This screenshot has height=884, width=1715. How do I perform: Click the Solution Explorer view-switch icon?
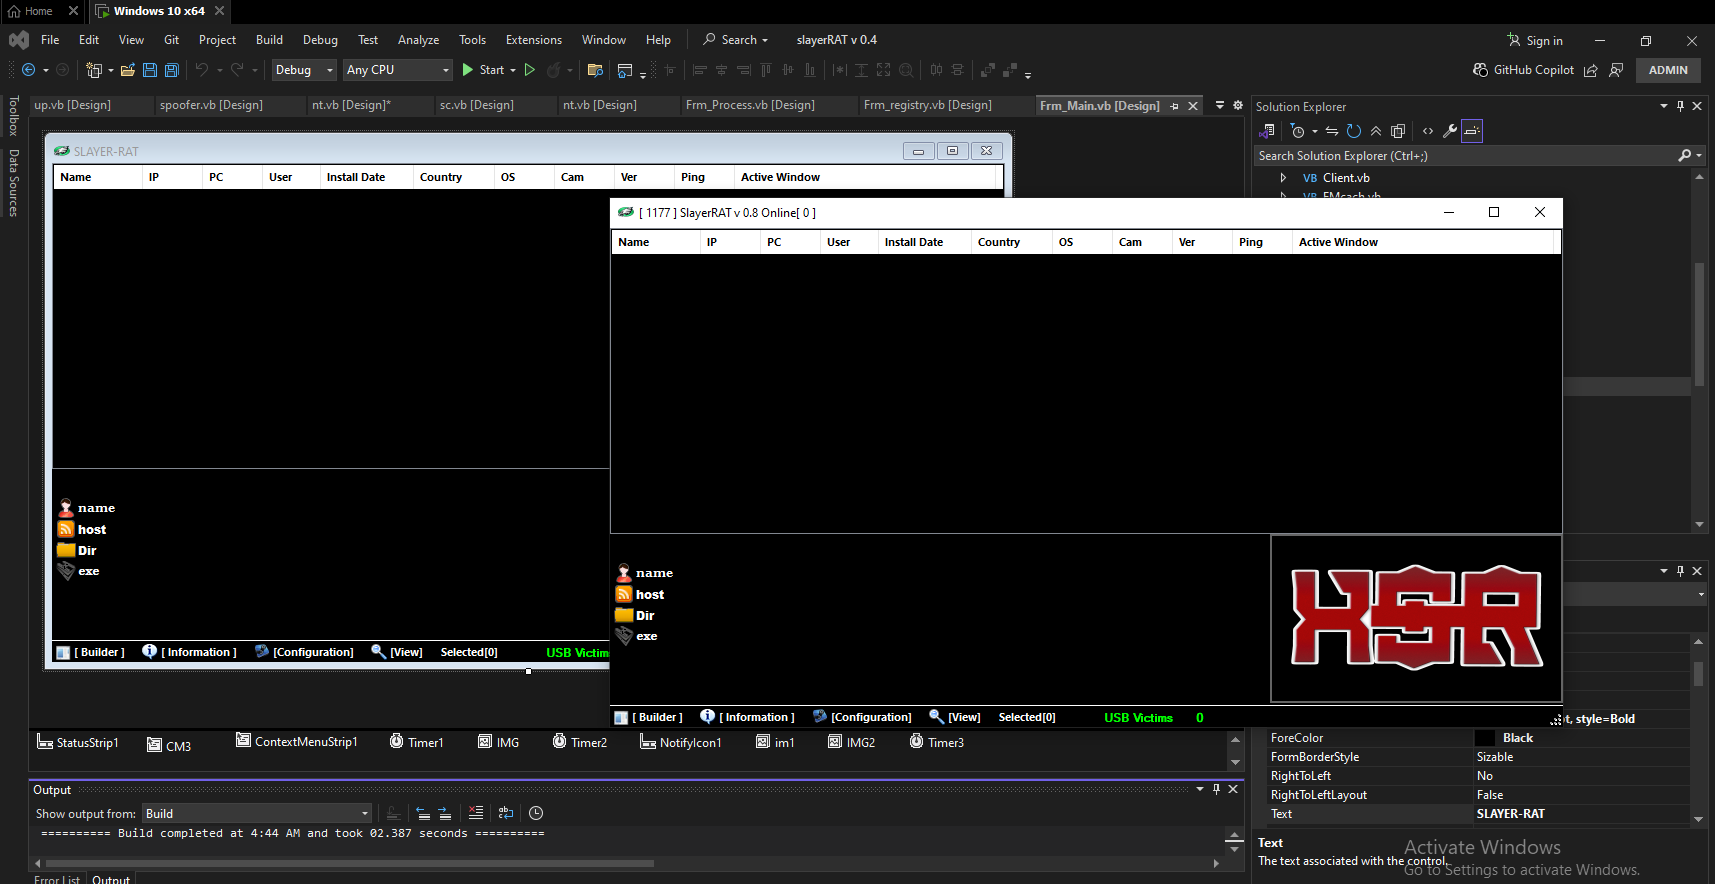1267,131
